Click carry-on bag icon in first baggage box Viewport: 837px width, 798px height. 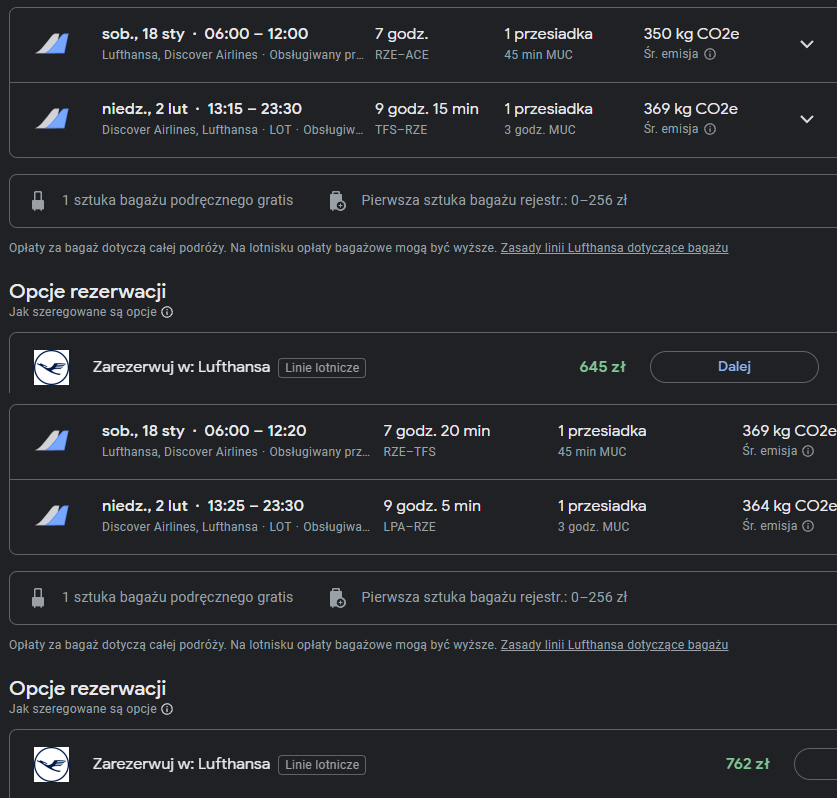click(x=38, y=201)
